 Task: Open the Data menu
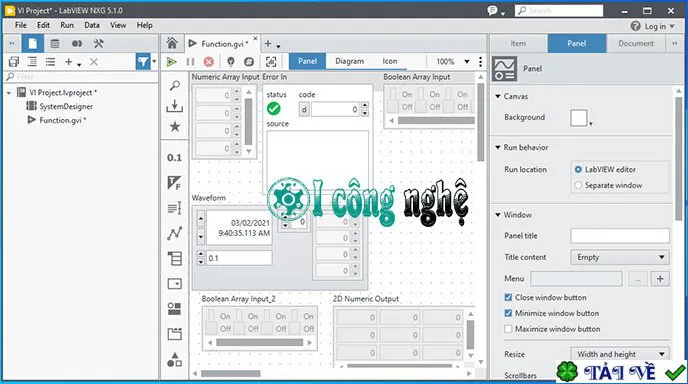[92, 25]
